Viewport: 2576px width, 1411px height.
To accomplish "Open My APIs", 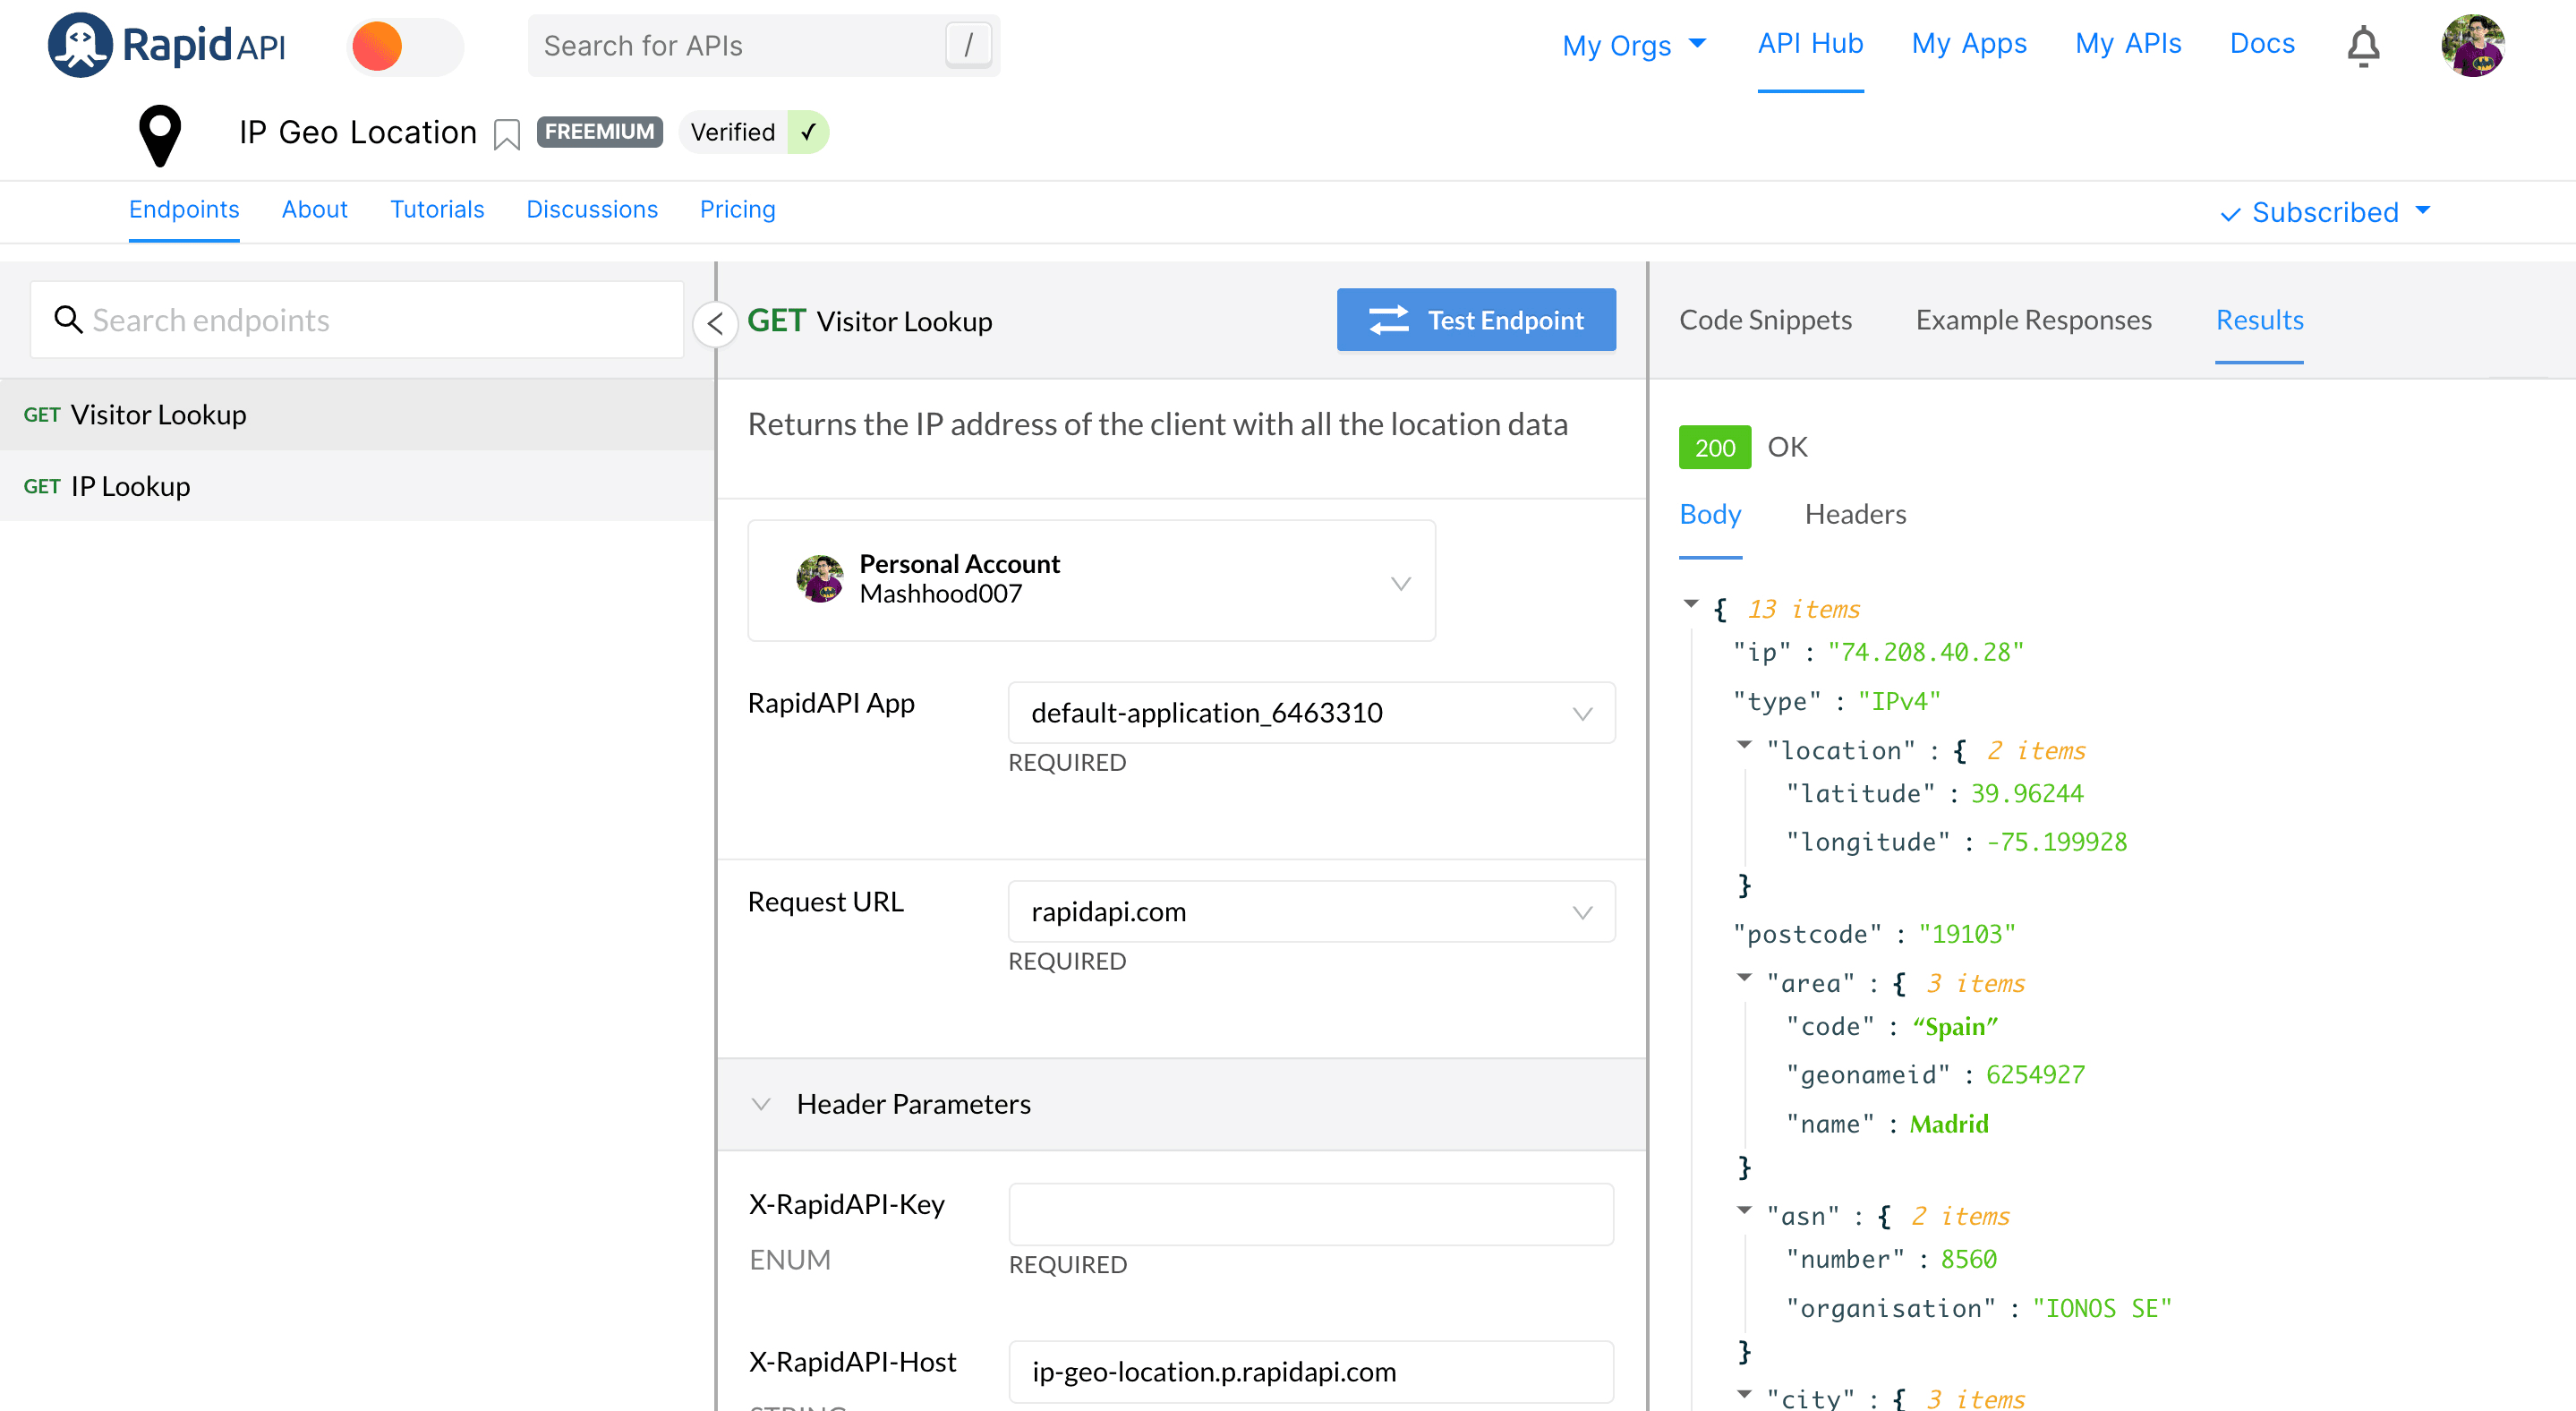I will (x=2128, y=44).
